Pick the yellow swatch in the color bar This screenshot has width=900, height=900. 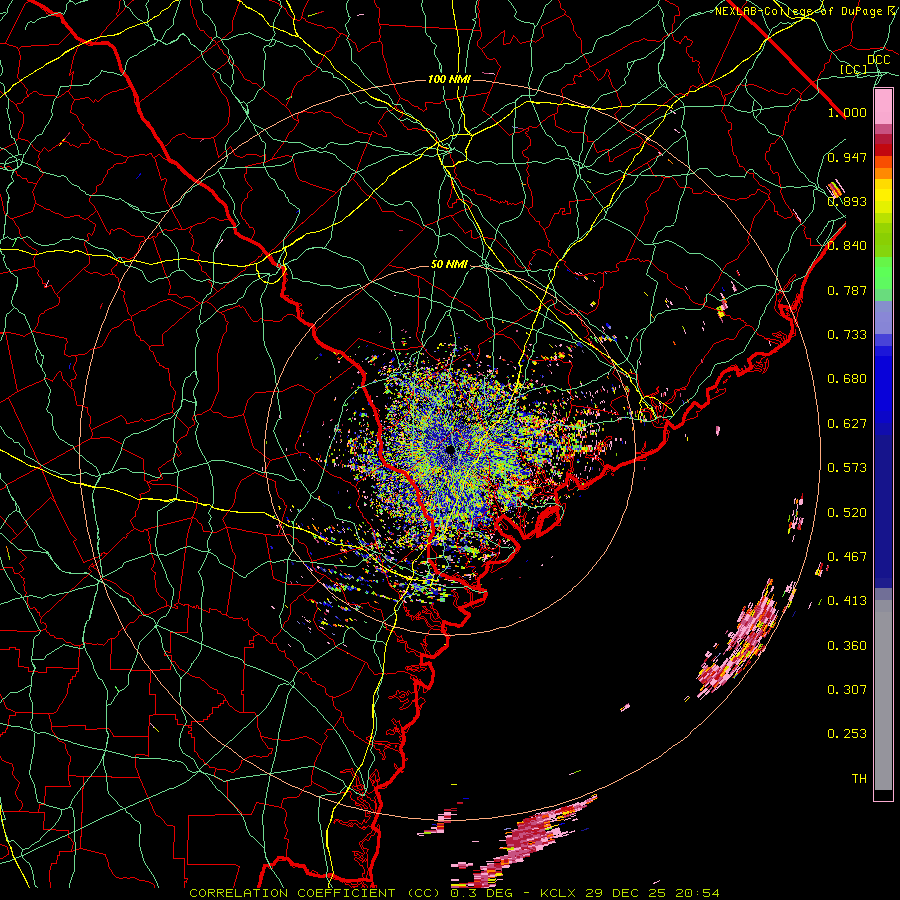pyautogui.click(x=883, y=195)
